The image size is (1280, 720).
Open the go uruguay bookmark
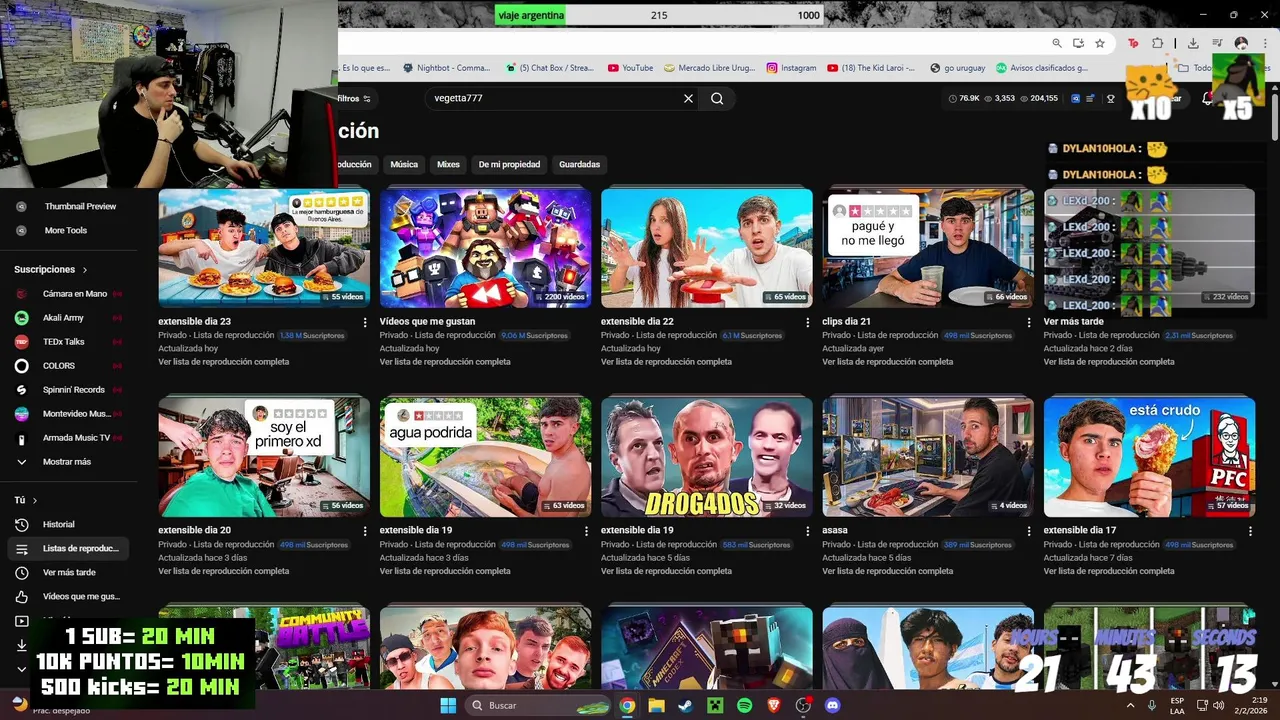958,68
